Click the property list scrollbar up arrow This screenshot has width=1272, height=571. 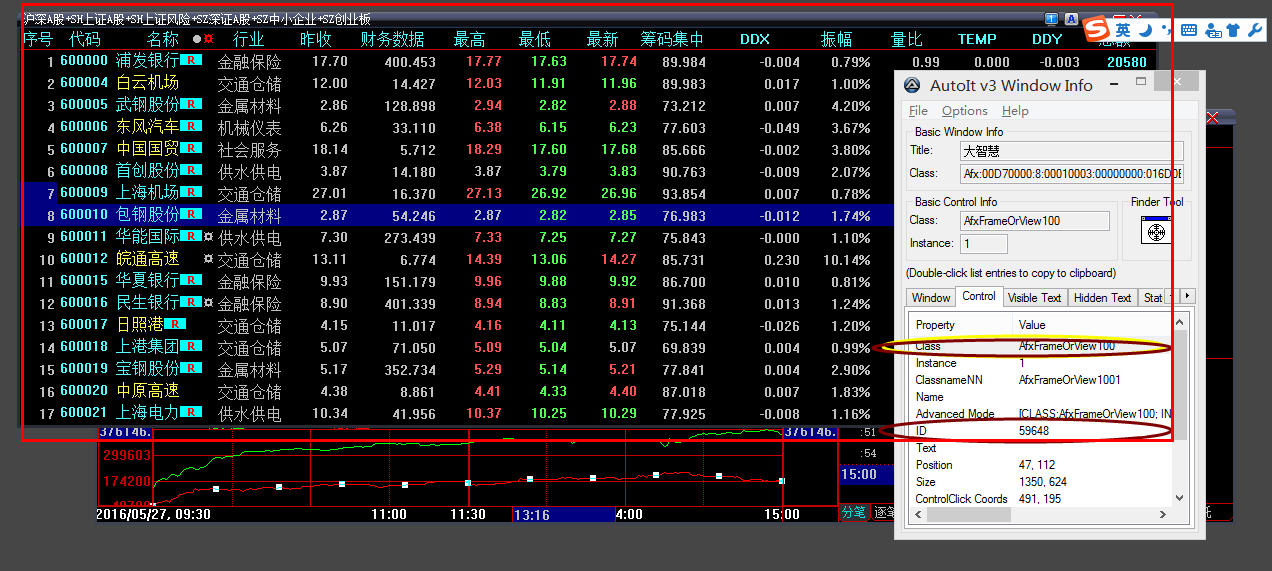pyautogui.click(x=1180, y=321)
